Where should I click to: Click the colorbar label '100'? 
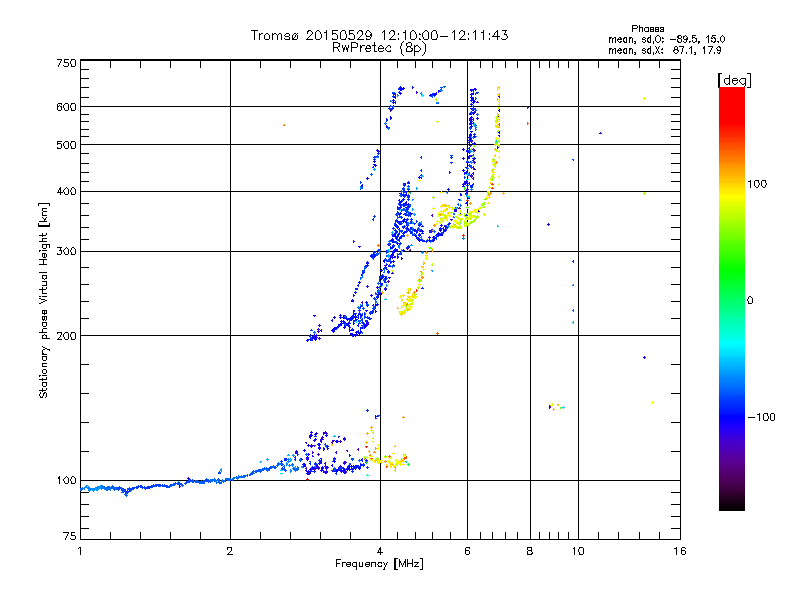click(x=757, y=184)
